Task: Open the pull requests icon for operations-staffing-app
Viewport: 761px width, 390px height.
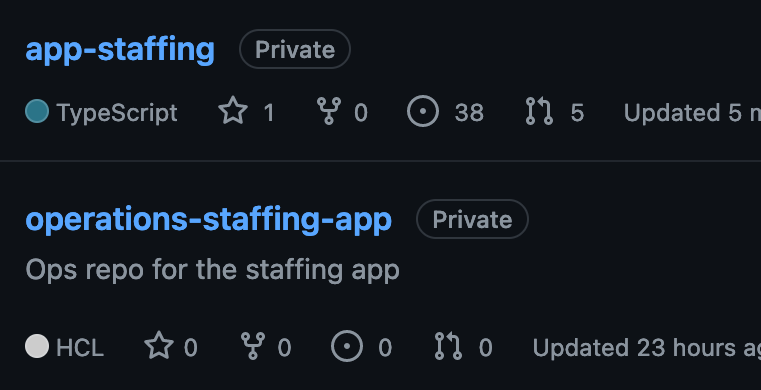Action: 448,346
